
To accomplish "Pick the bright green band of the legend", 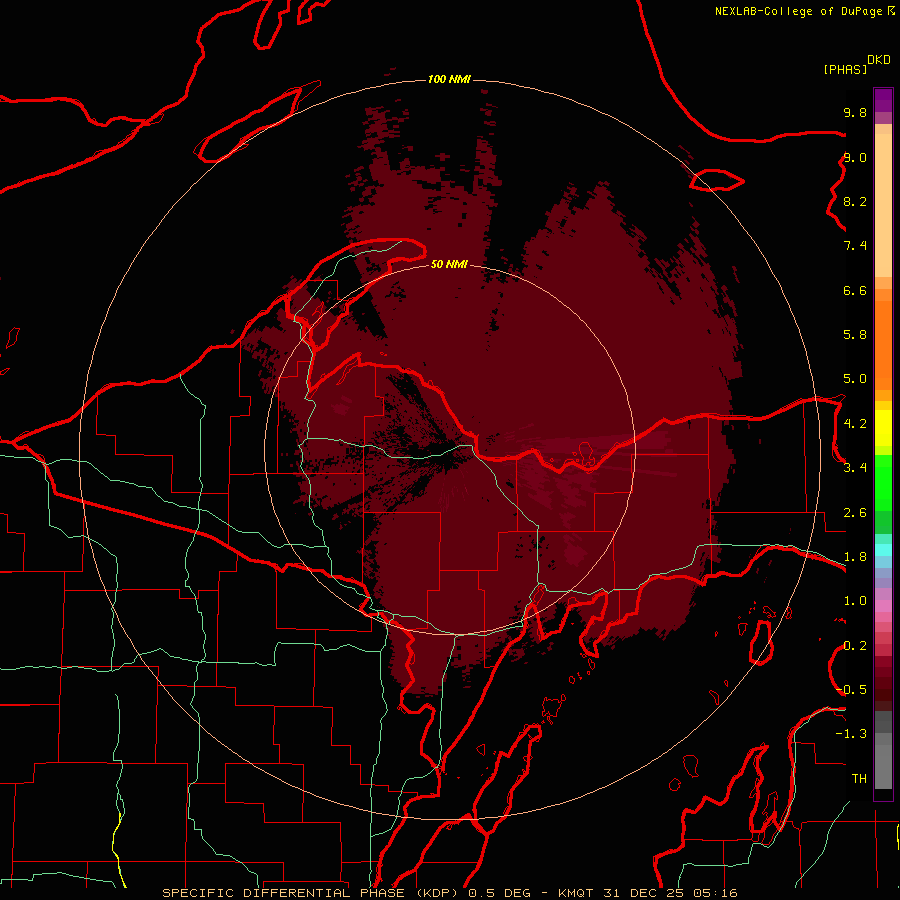I will point(883,485).
